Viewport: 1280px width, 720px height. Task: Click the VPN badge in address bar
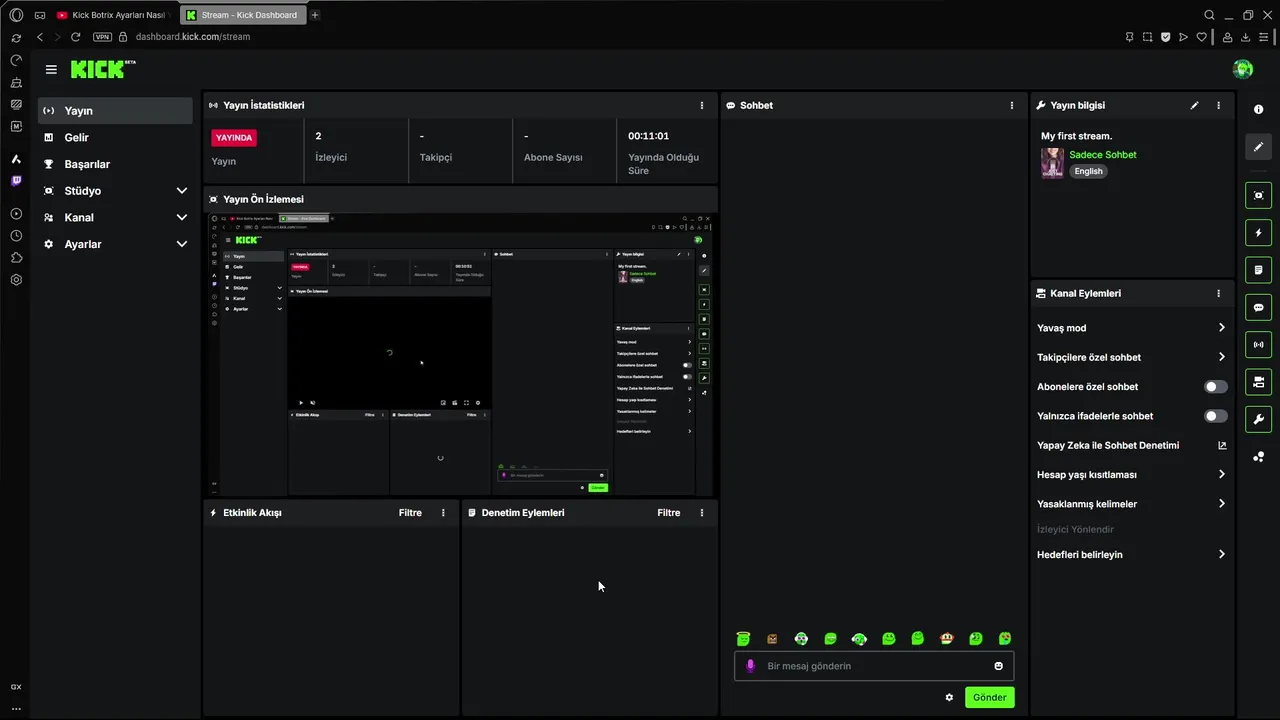tap(102, 37)
